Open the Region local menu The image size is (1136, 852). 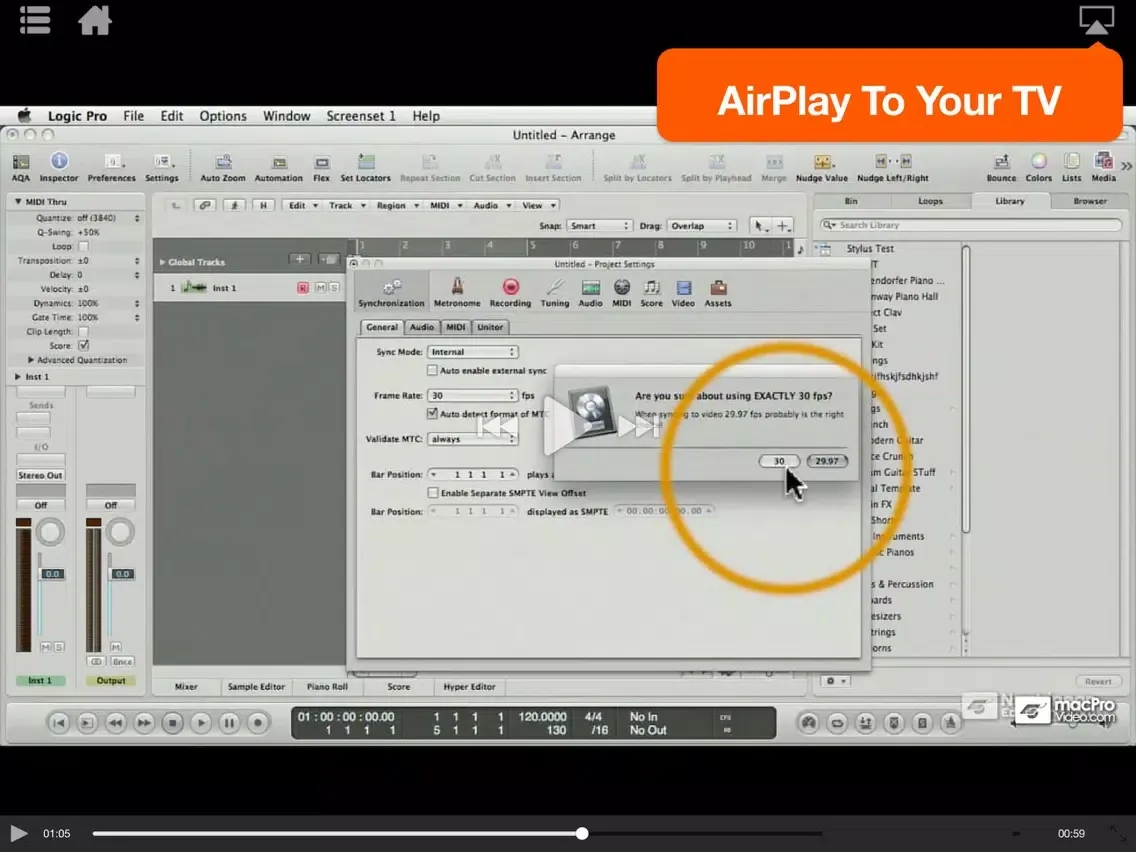tap(398, 206)
